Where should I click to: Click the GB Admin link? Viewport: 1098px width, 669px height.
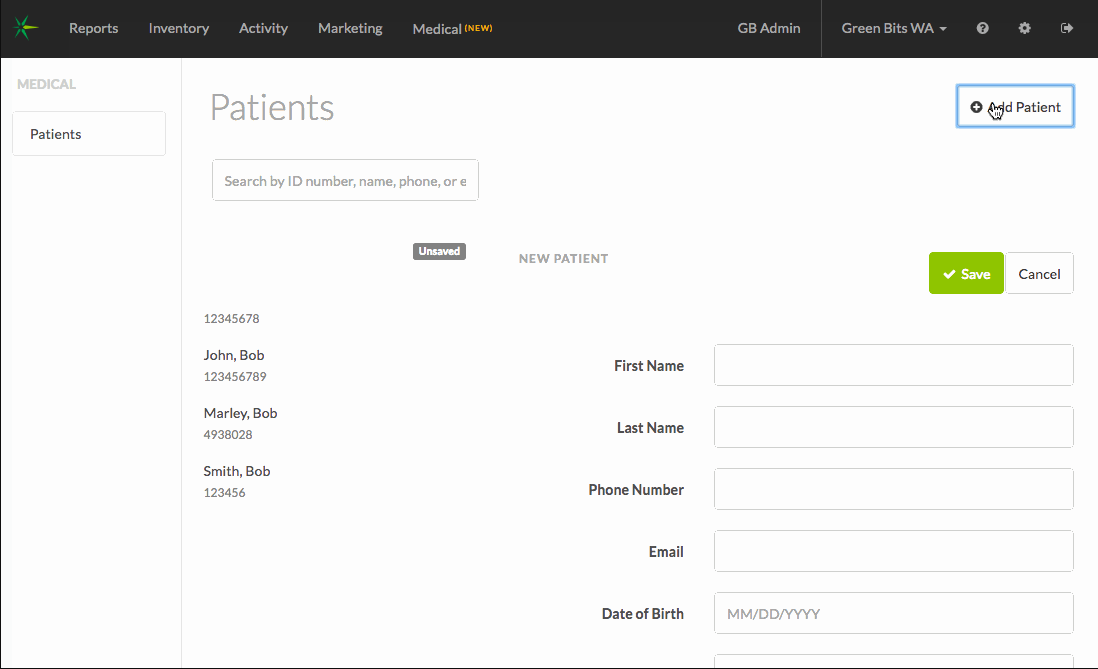[768, 28]
